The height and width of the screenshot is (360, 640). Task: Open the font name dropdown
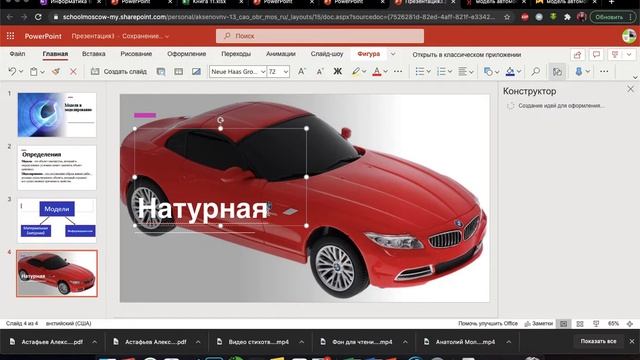pos(262,71)
